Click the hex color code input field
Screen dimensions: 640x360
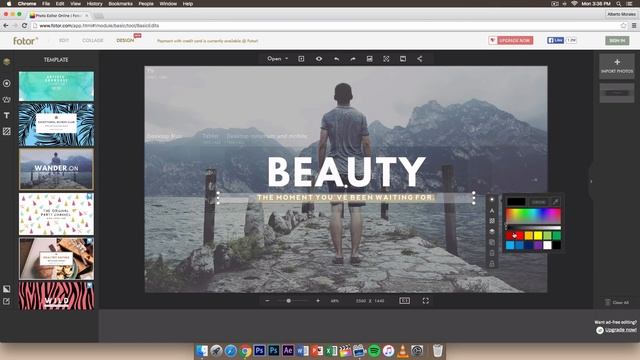click(x=539, y=202)
